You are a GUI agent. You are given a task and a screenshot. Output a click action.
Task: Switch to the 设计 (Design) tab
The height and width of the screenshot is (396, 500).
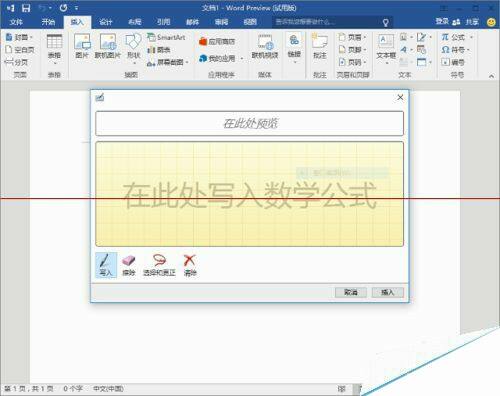click(x=106, y=22)
